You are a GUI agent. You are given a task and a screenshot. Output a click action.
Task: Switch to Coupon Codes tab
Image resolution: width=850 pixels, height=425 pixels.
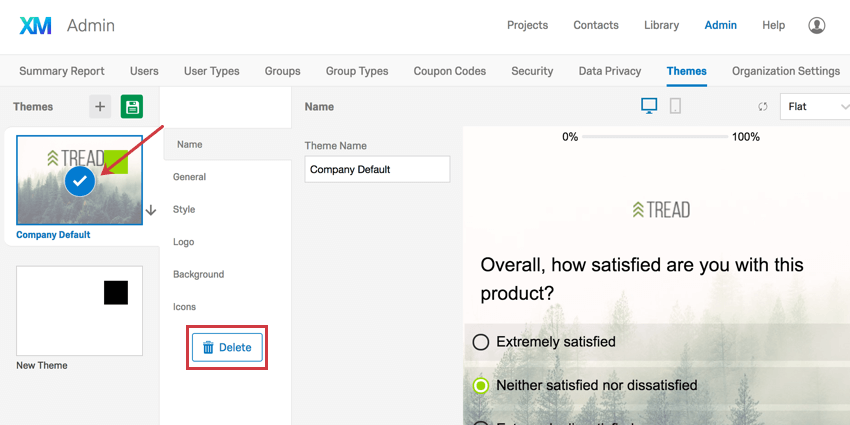tap(449, 71)
